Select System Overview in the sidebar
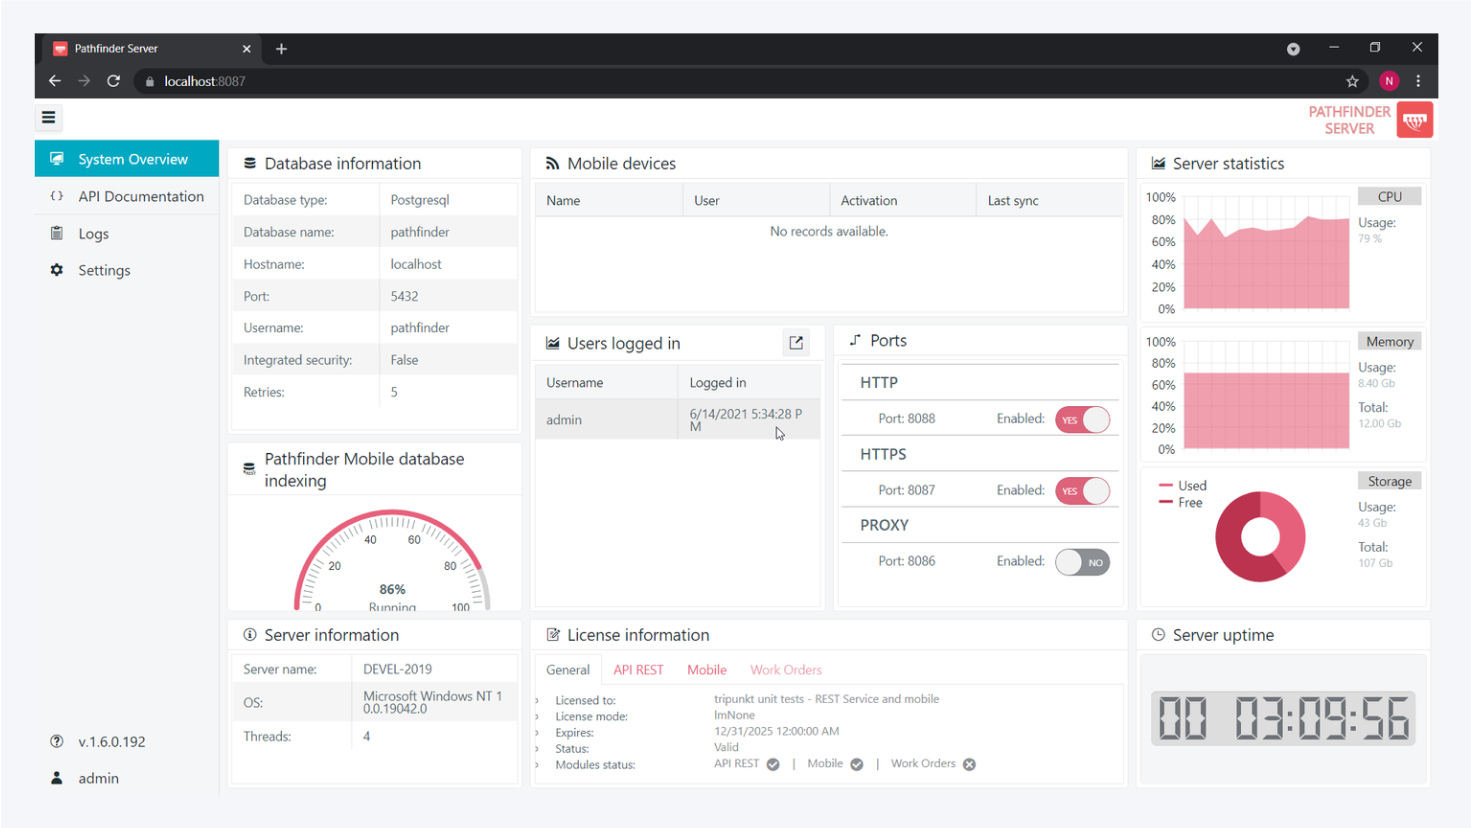Viewport: 1471px width, 828px height. (127, 159)
